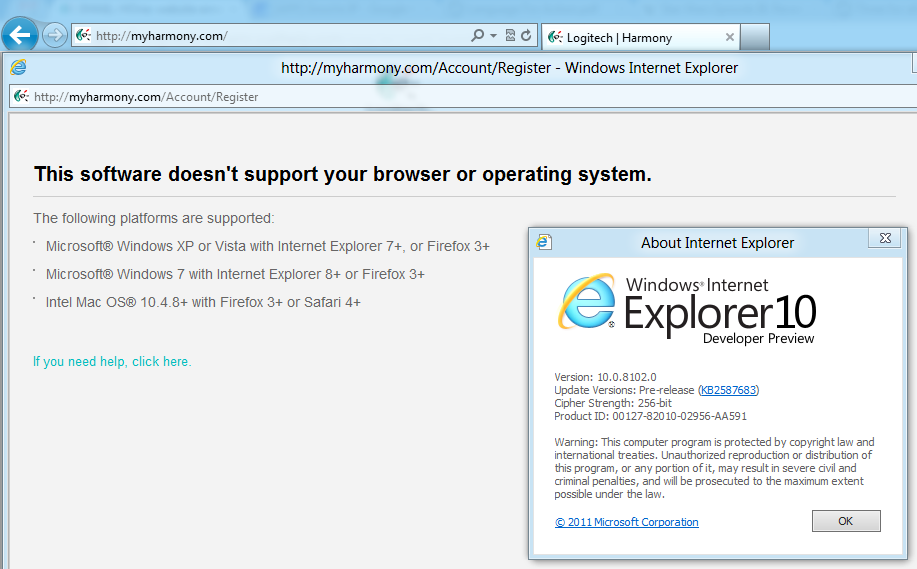This screenshot has height=569, width=917.
Task: Click the popup window title bar text
Action: (x=509, y=68)
